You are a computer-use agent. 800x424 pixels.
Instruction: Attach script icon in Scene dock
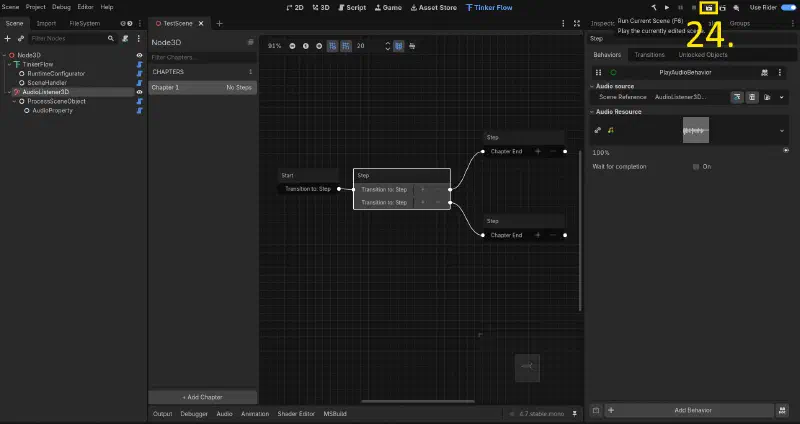tap(125, 38)
